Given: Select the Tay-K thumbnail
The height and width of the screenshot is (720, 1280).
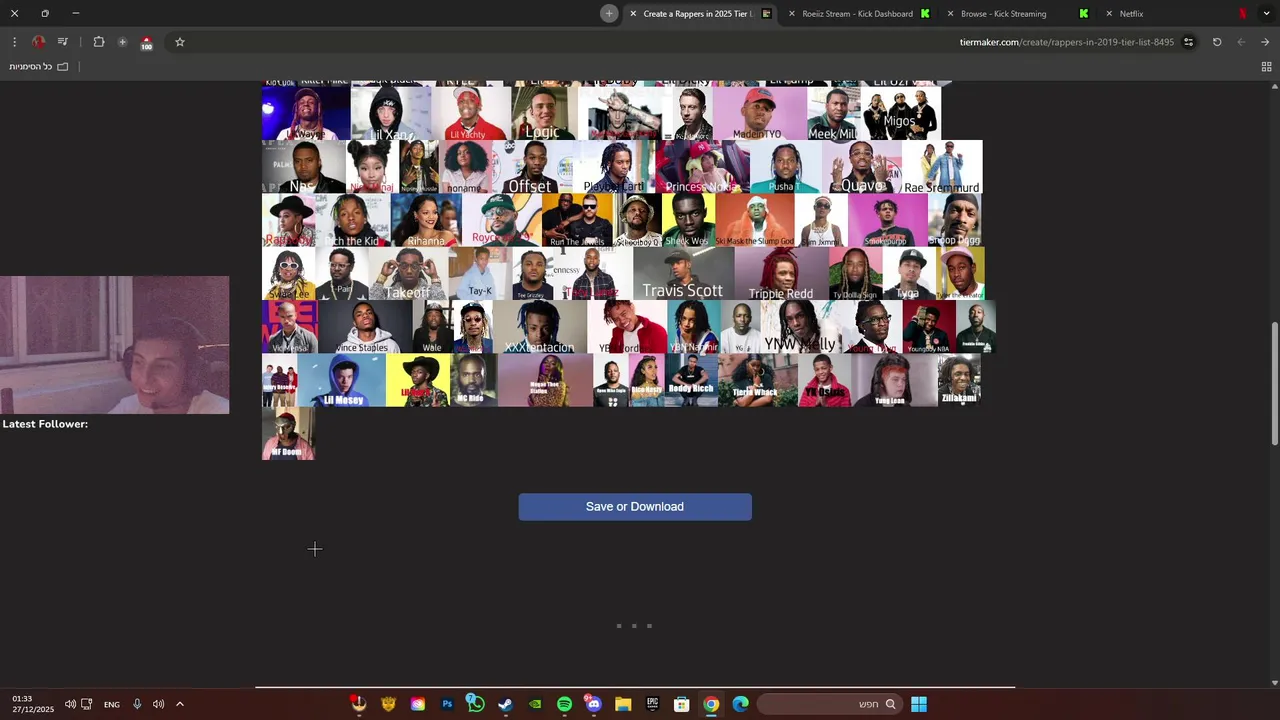Looking at the screenshot, I should (x=480, y=274).
